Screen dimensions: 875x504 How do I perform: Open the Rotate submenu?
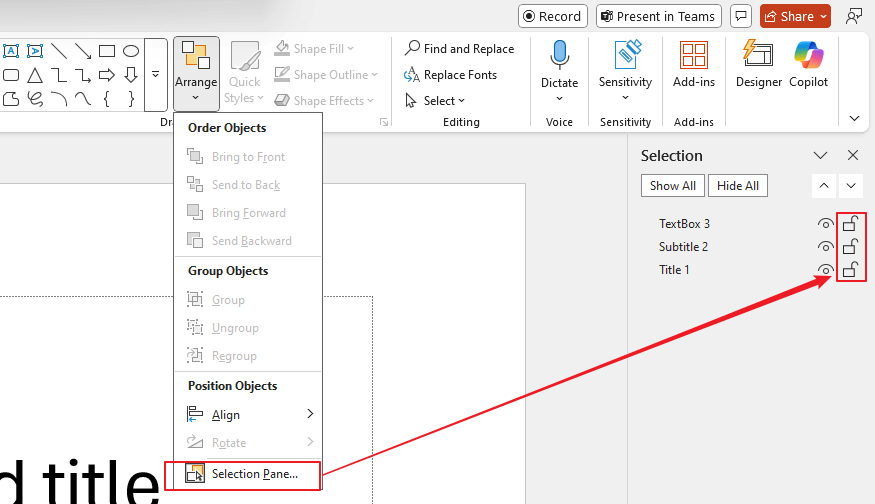(248, 443)
